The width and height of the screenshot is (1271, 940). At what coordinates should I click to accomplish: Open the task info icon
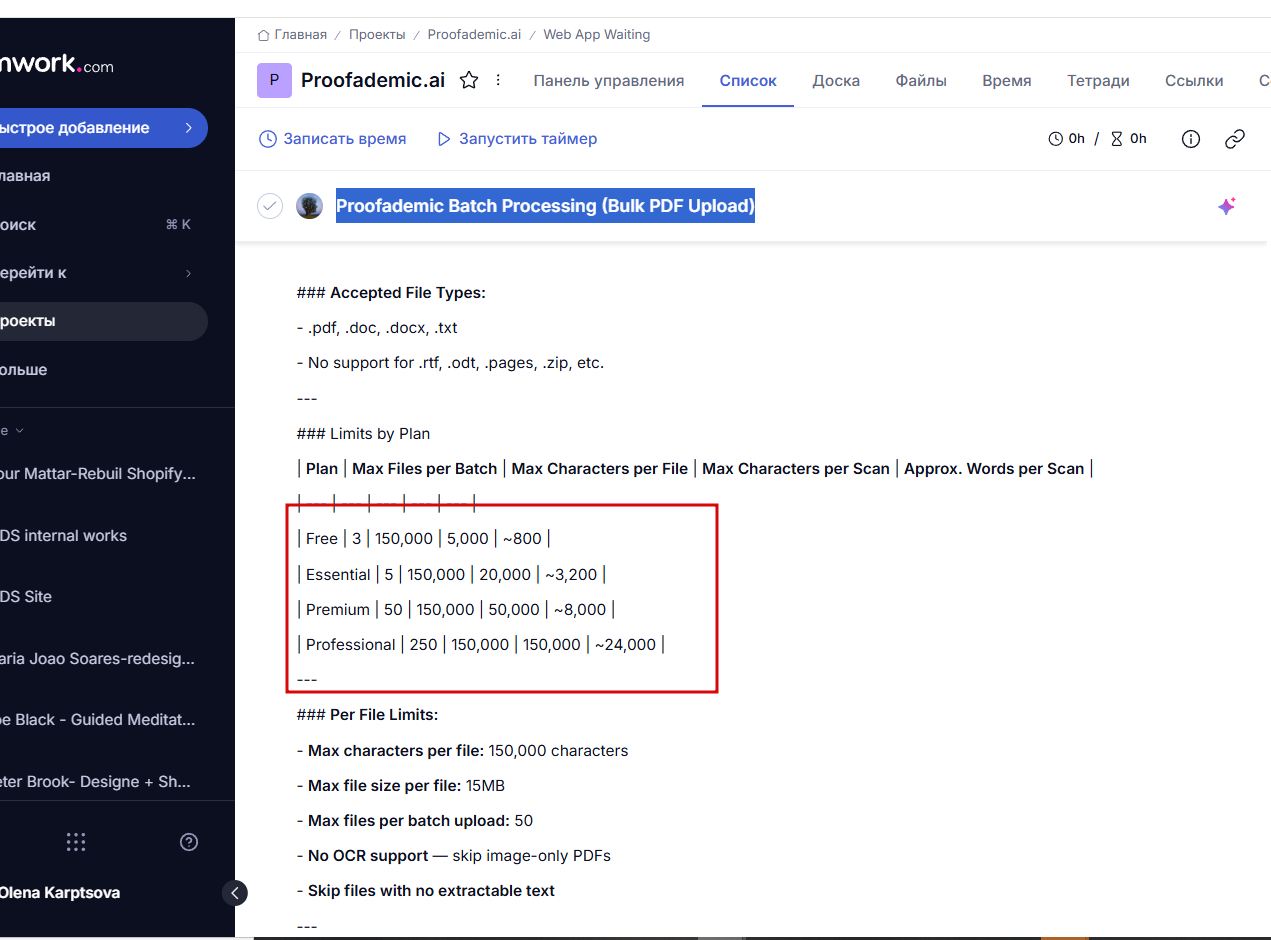[1190, 139]
